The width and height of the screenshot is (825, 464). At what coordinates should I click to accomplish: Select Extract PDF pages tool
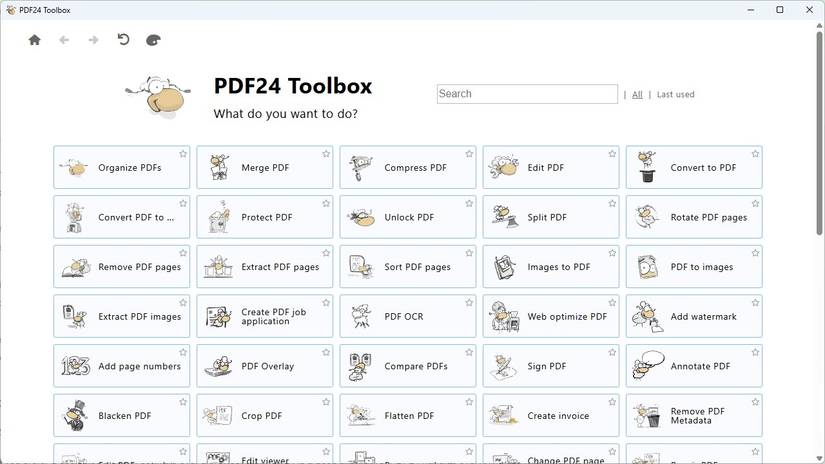pos(265,266)
